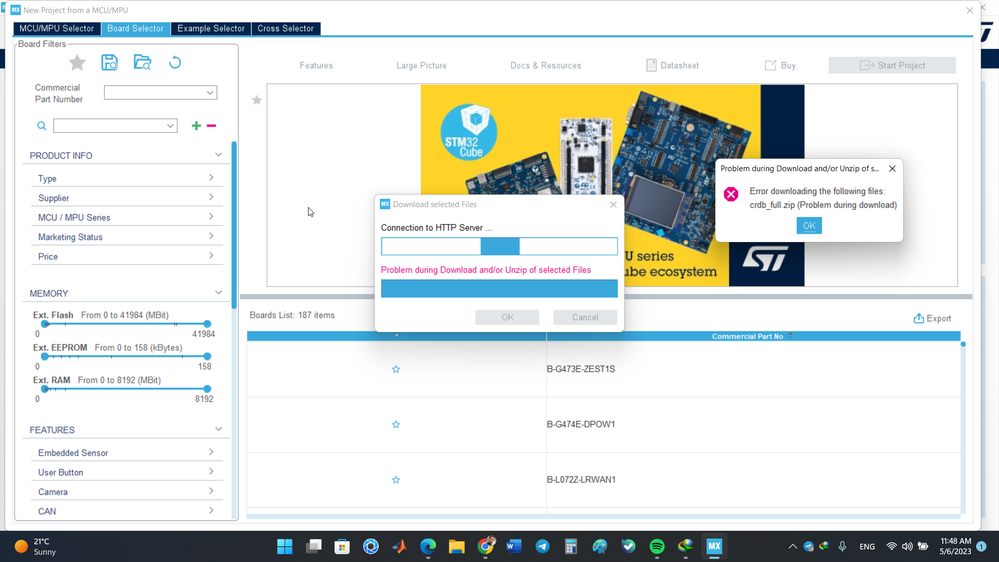
Task: Star the B-G473E-ZEST1S board
Action: (396, 369)
